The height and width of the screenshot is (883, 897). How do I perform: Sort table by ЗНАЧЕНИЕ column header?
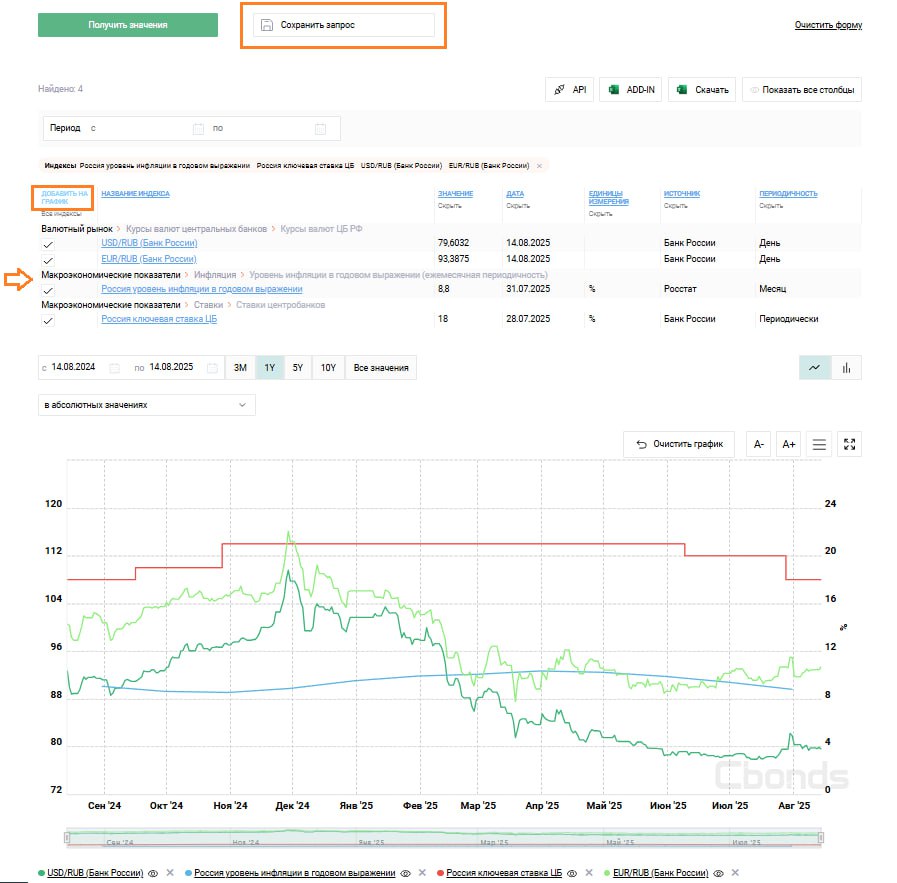(x=455, y=194)
